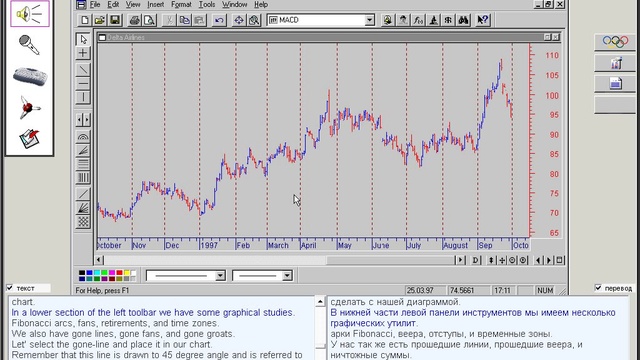Screen dimensions: 640x360
Task: Select the vertical line tool
Action: [83, 98]
